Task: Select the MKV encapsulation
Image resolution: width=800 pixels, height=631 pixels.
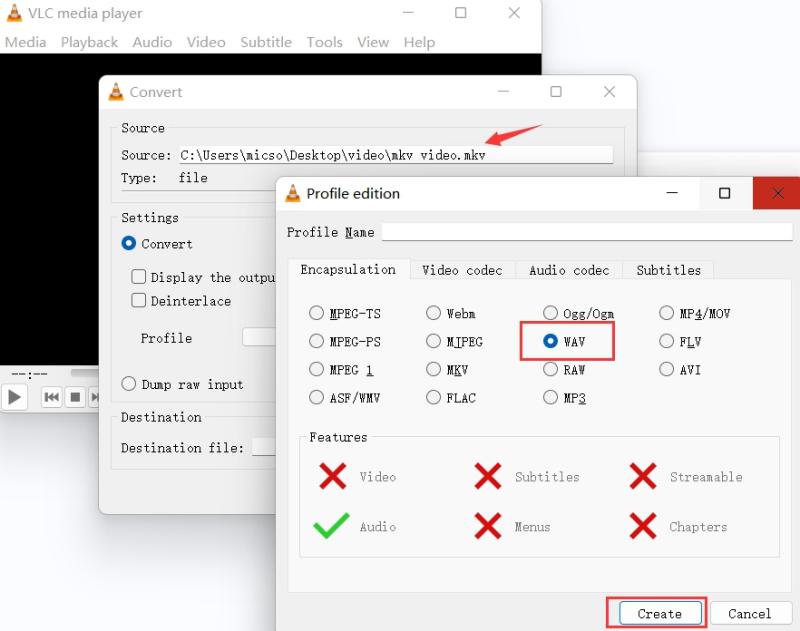Action: [x=433, y=369]
